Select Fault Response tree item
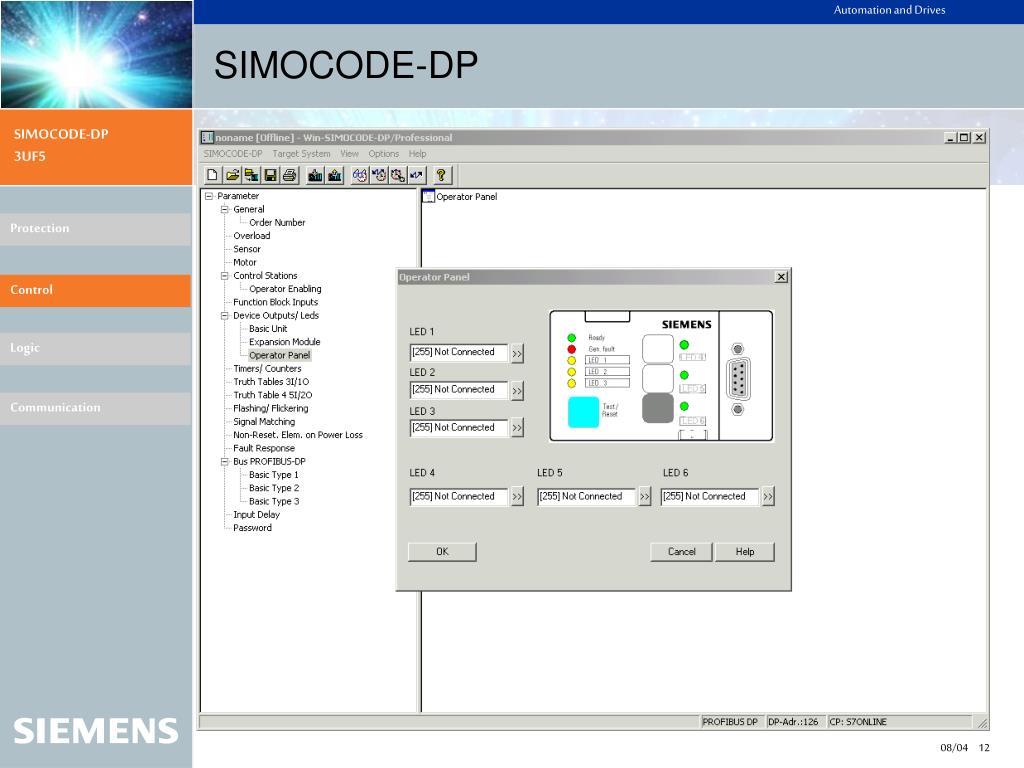1024x768 pixels. pos(264,448)
